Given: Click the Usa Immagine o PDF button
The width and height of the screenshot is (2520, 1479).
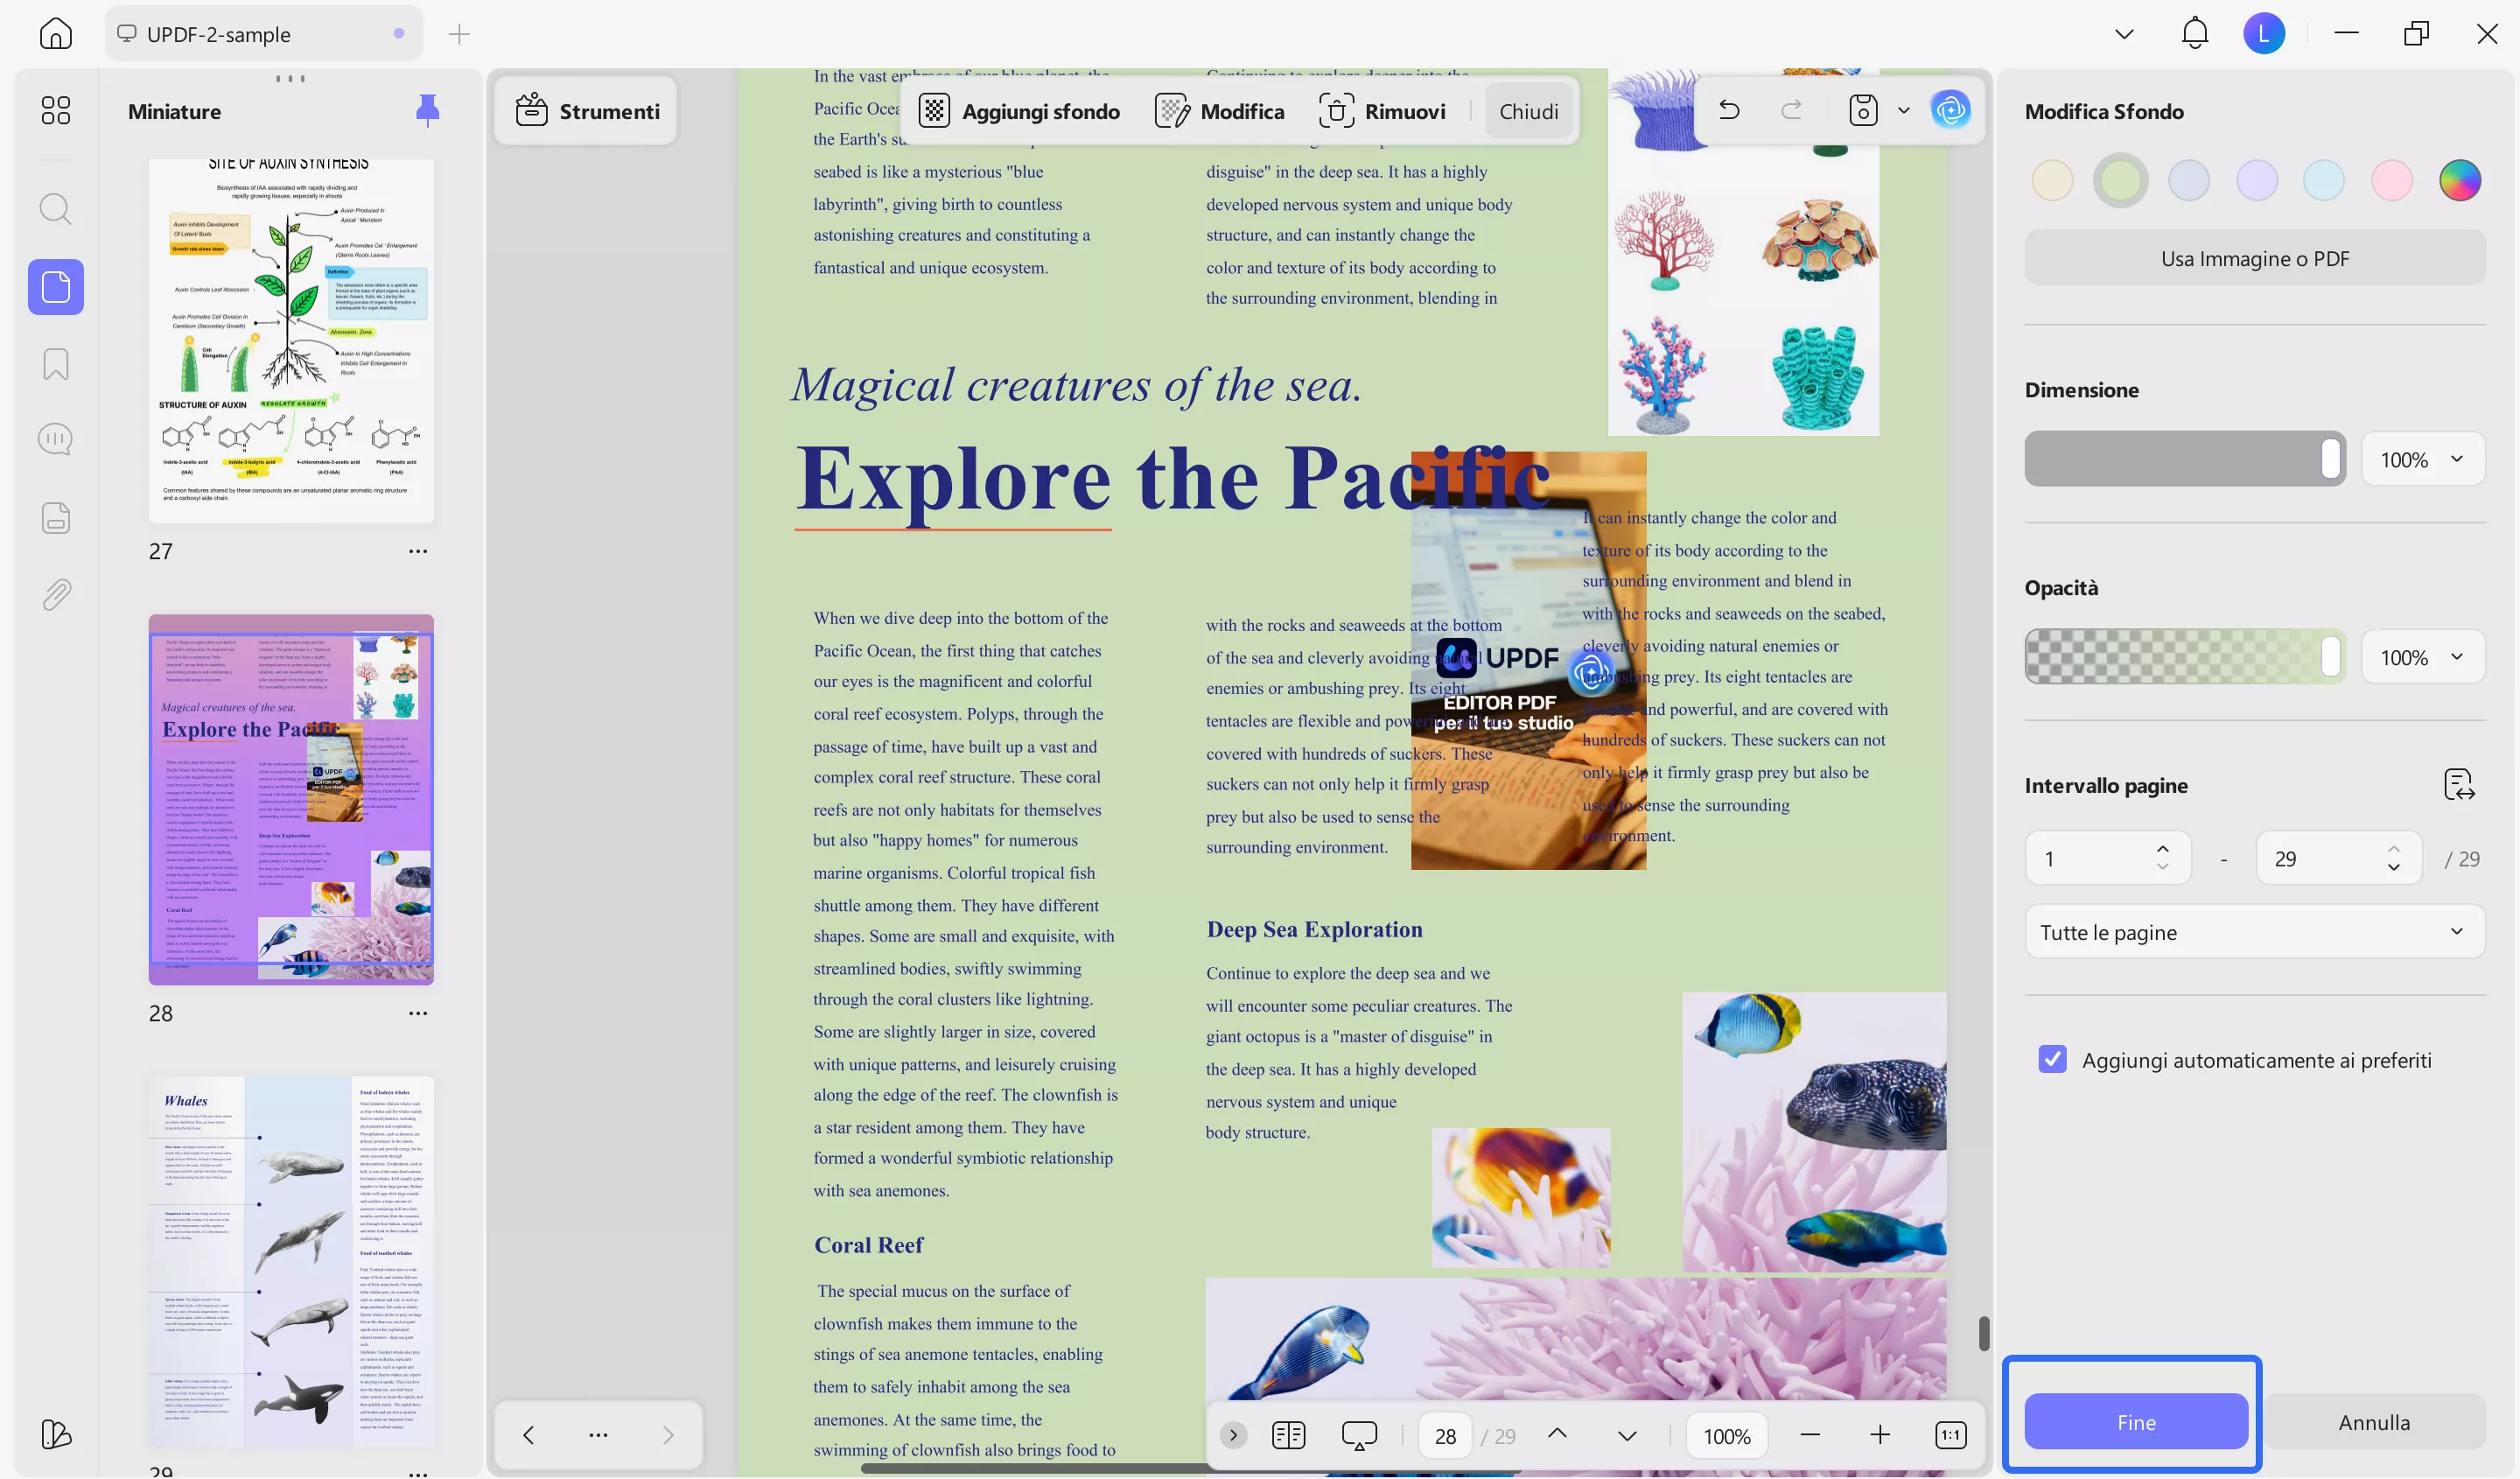Looking at the screenshot, I should 2254,257.
